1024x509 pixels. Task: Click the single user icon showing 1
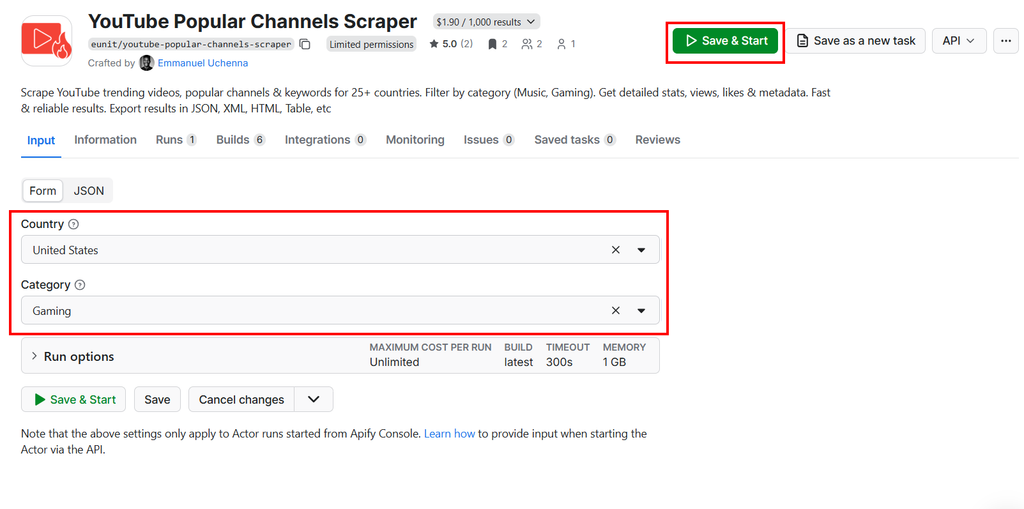tap(561, 44)
